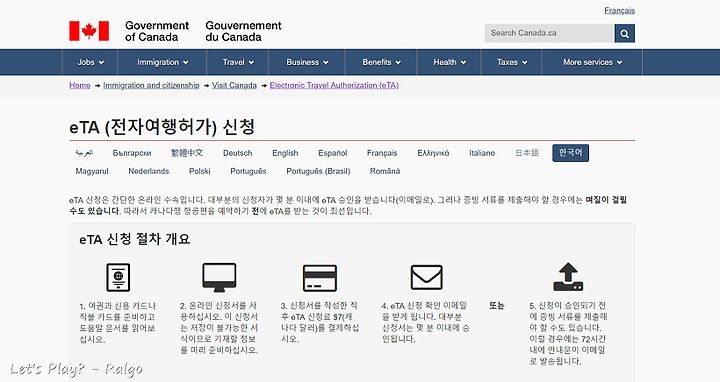Select the Português (Brasil) language tab
The height and width of the screenshot is (382, 720).
[x=318, y=171]
